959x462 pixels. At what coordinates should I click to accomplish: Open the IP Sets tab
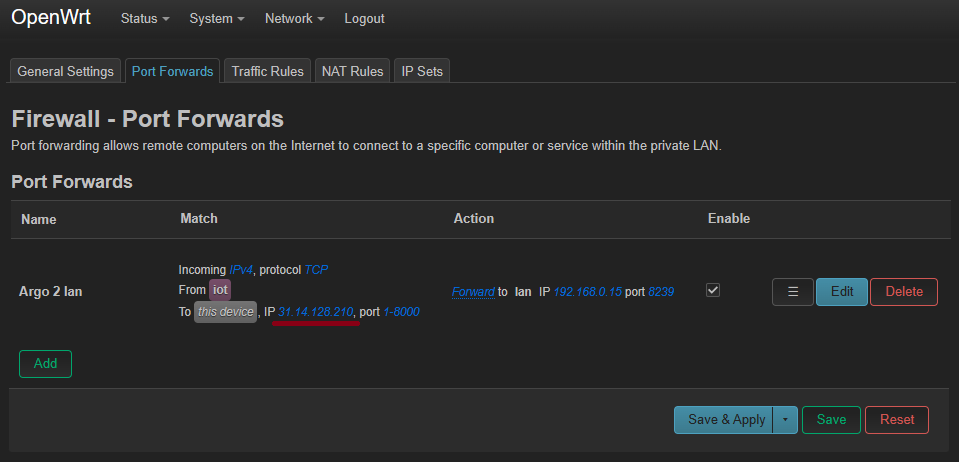point(422,71)
